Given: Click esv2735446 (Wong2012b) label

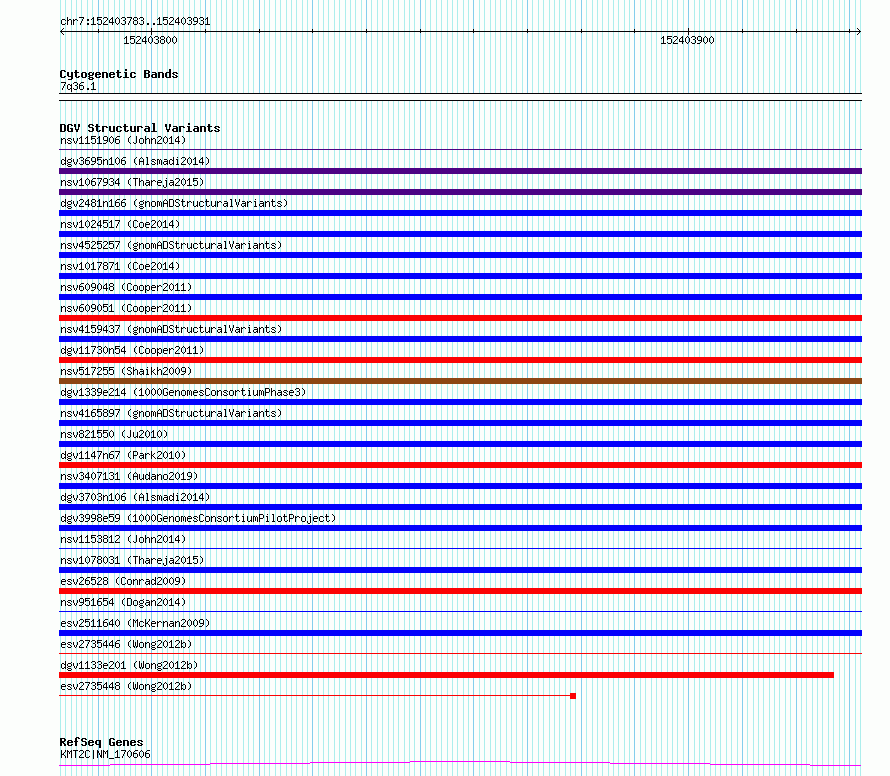Looking at the screenshot, I should click(x=126, y=644).
